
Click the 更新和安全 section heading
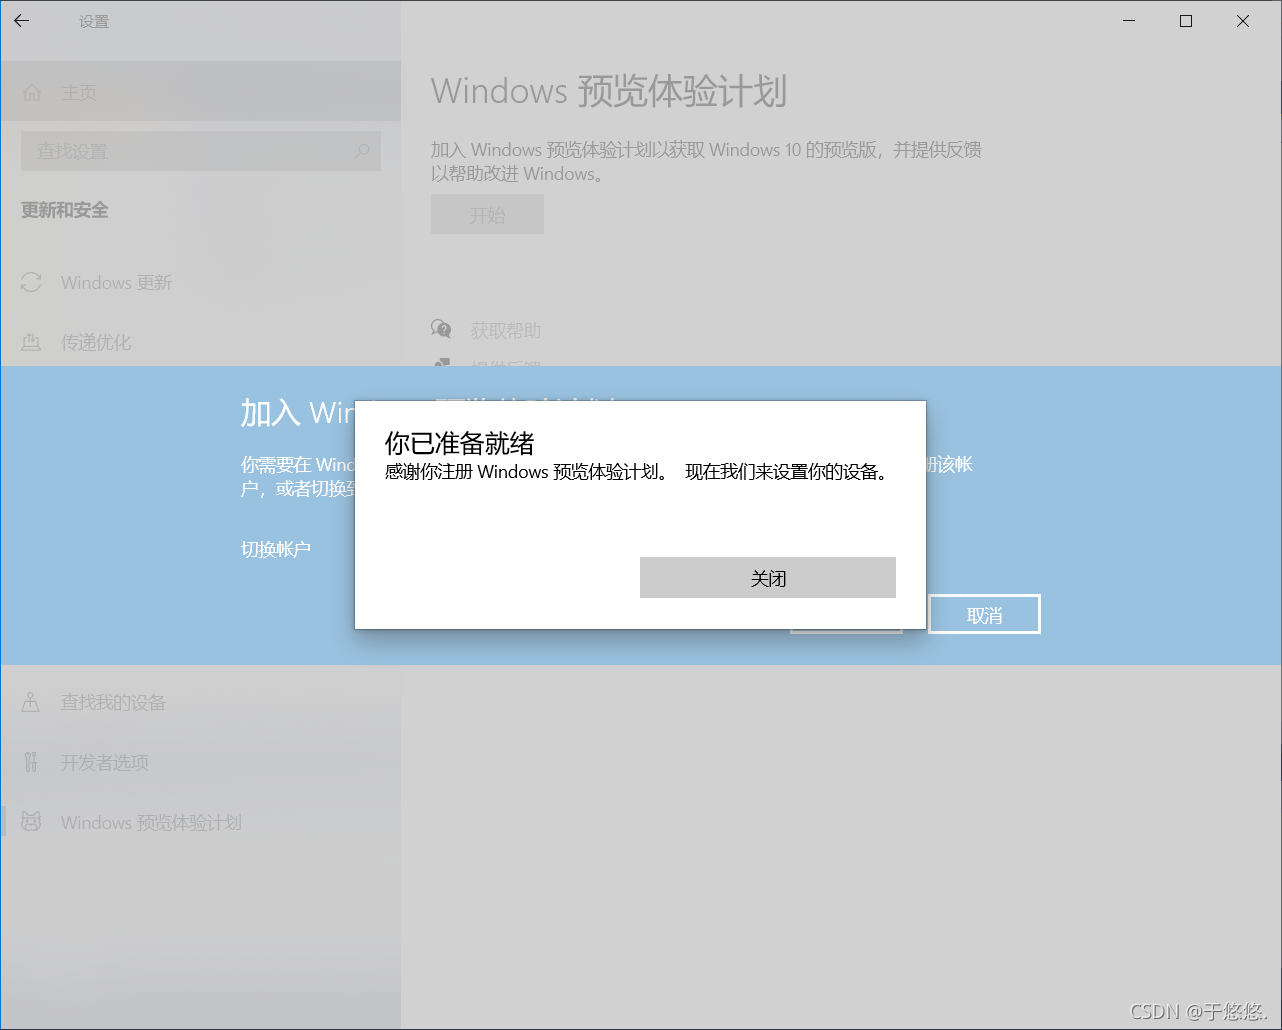tap(65, 210)
